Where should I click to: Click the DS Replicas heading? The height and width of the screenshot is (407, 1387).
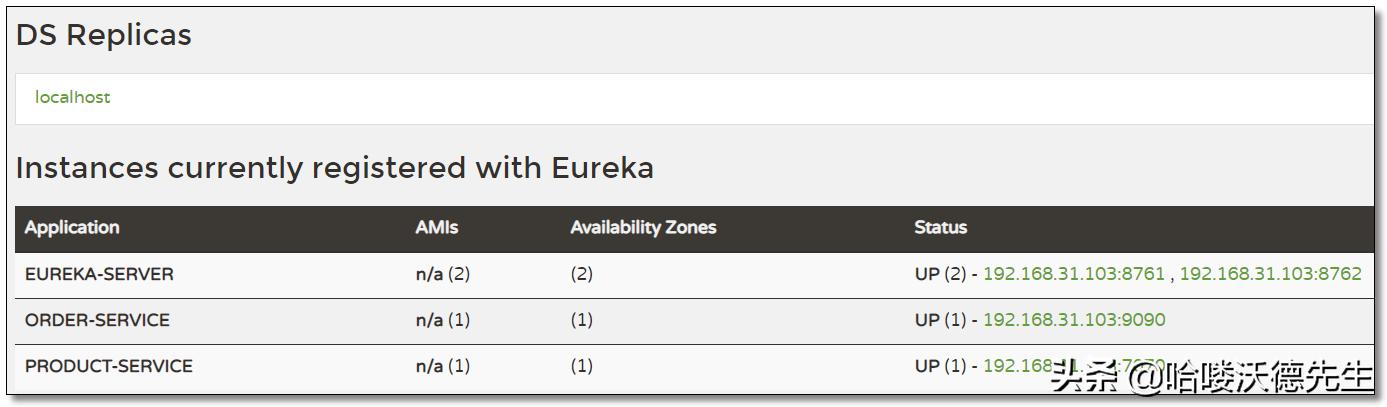(x=103, y=35)
